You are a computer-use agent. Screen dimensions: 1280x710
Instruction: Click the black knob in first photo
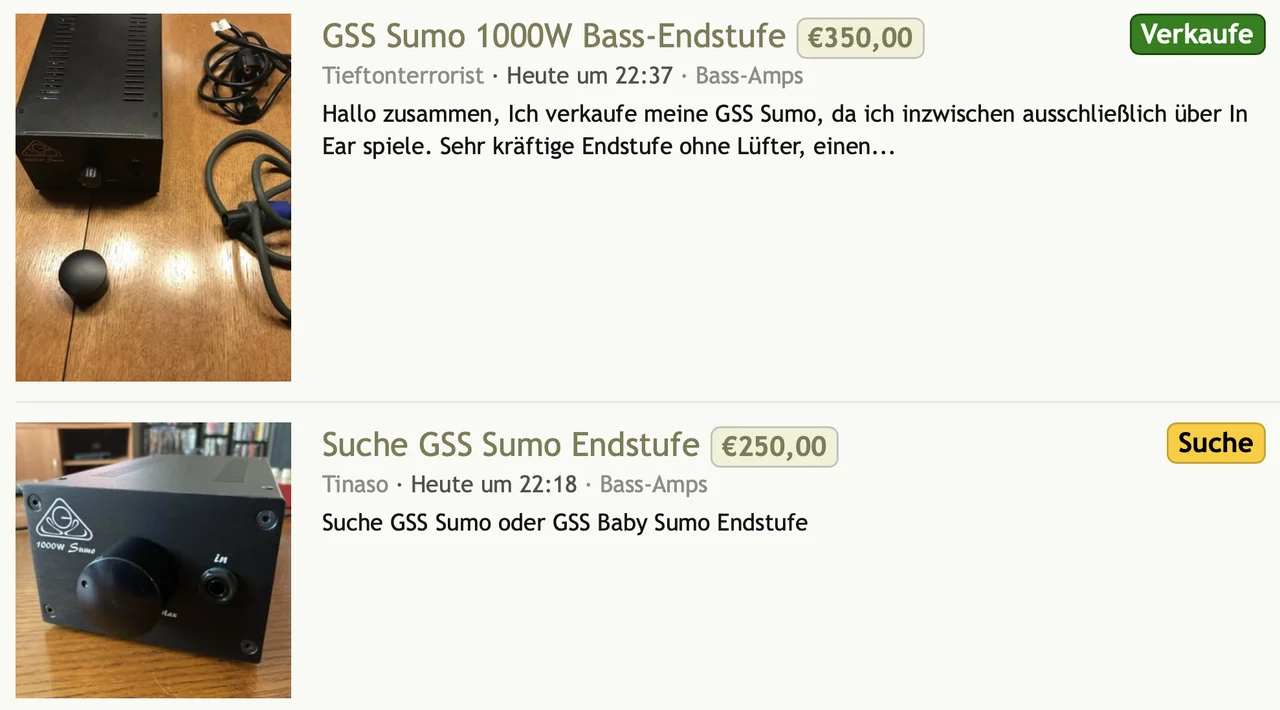click(x=83, y=277)
